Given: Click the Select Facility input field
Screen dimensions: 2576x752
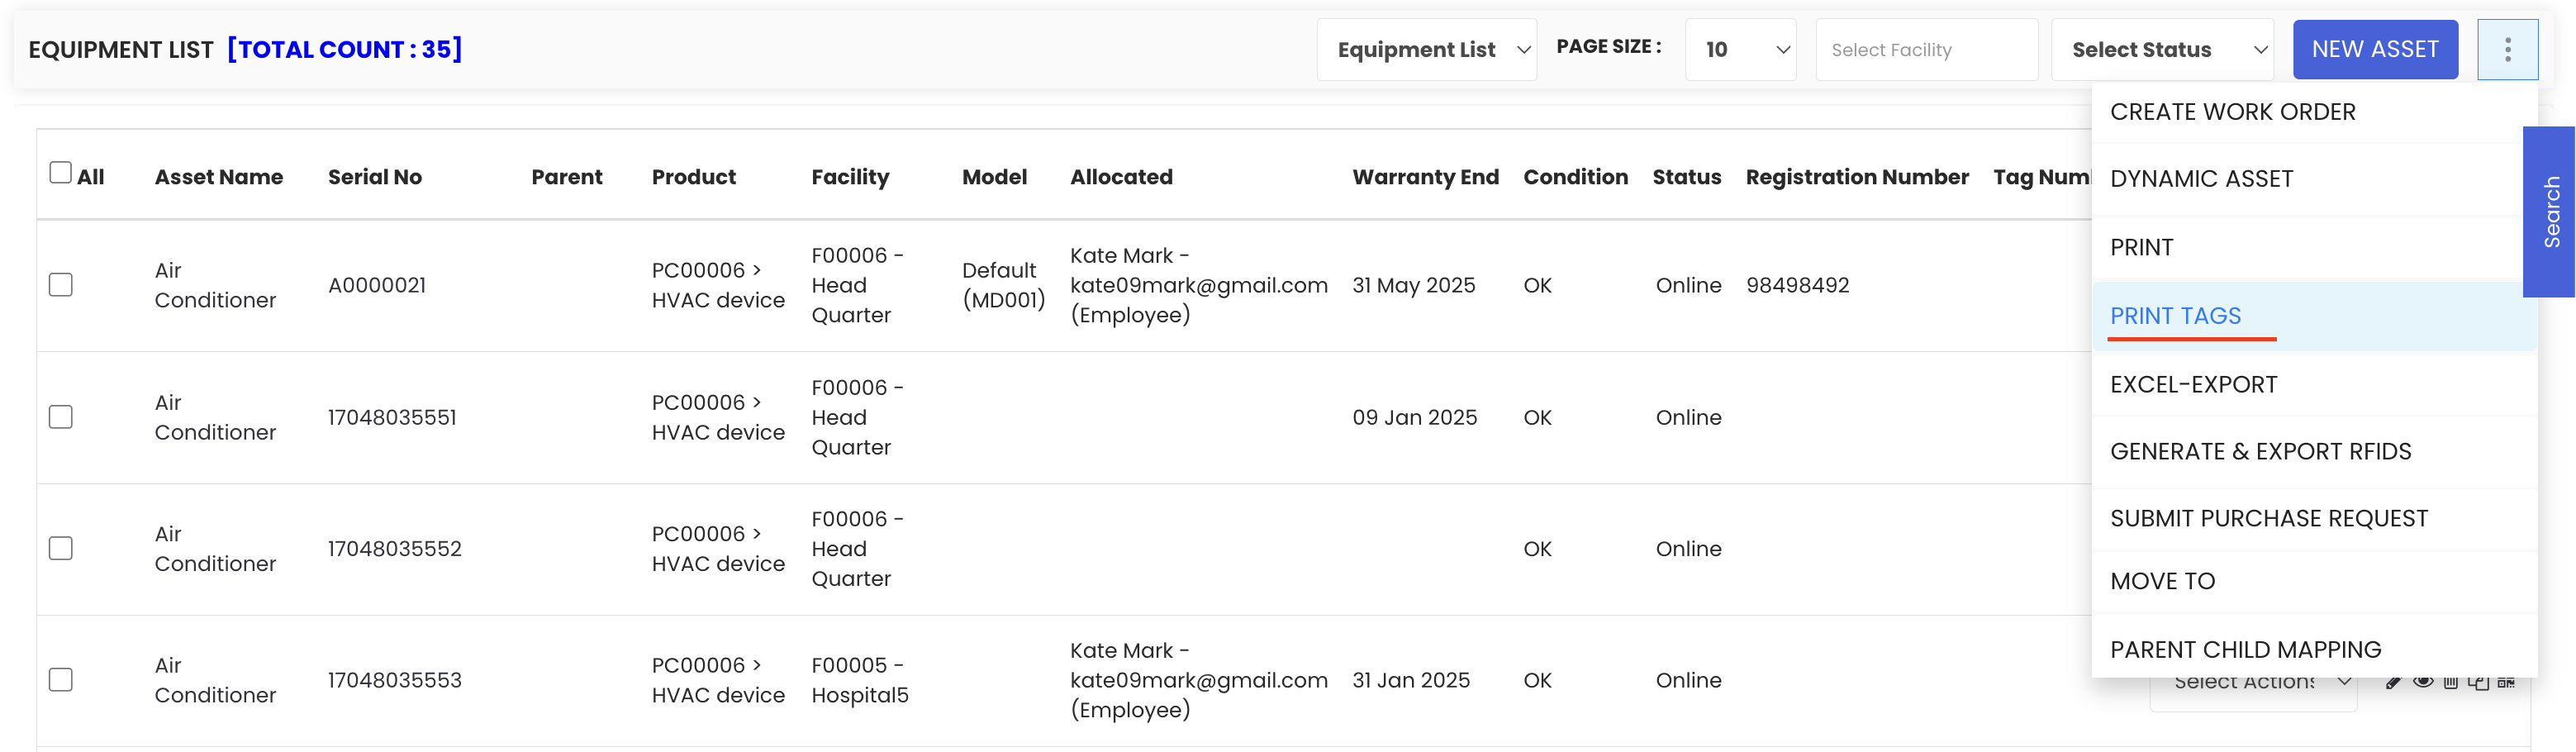Looking at the screenshot, I should tap(1926, 50).
